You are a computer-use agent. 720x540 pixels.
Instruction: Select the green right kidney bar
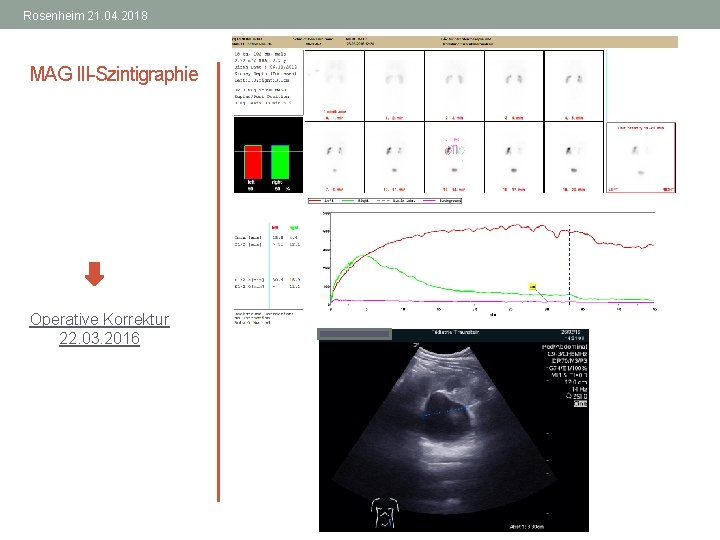click(x=280, y=162)
